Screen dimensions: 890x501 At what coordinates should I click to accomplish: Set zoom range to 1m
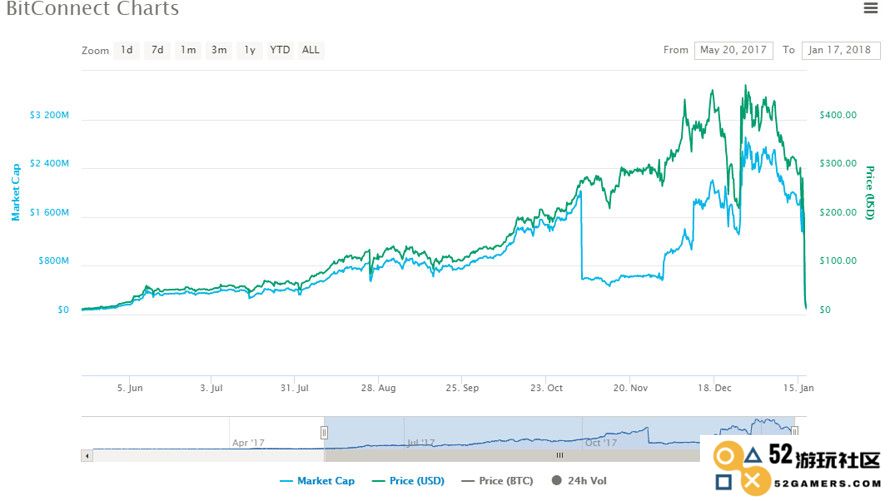coord(188,50)
